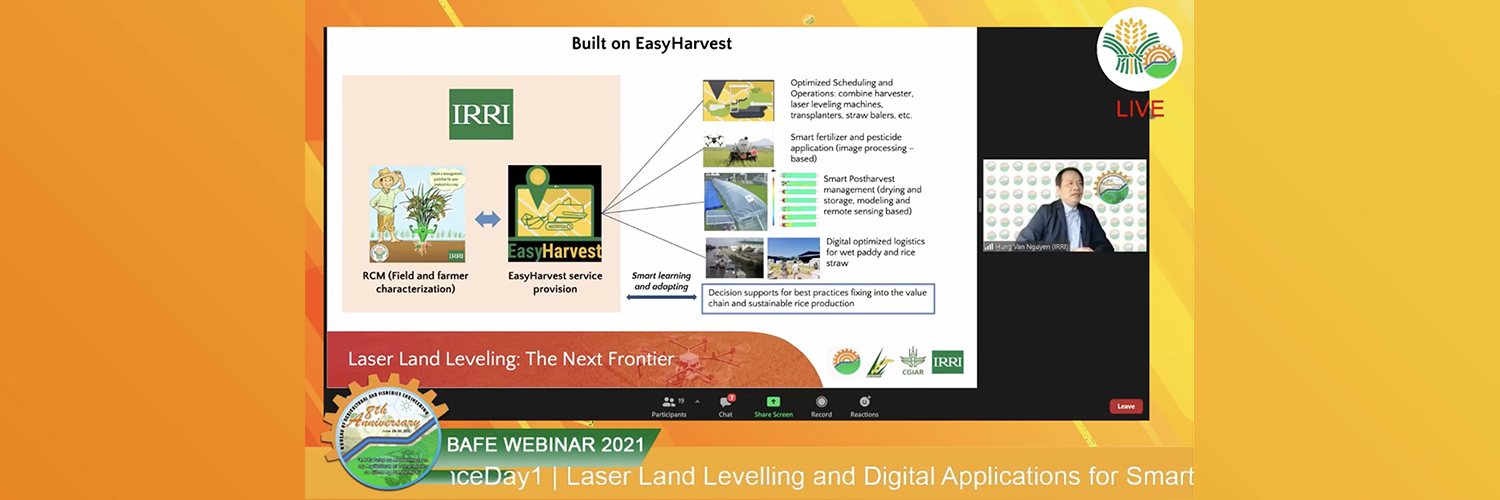The width and height of the screenshot is (1500, 500).
Task: Click the combine harvester scheduling image
Action: 738,100
